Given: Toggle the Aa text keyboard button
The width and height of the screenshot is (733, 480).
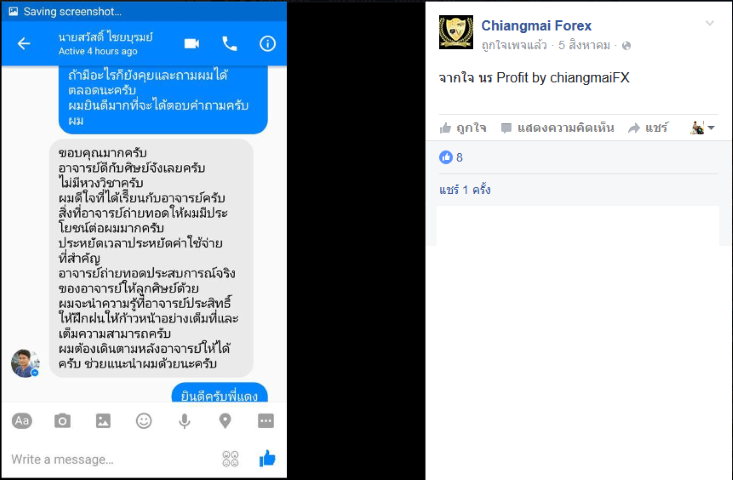Looking at the screenshot, I should coord(22,421).
